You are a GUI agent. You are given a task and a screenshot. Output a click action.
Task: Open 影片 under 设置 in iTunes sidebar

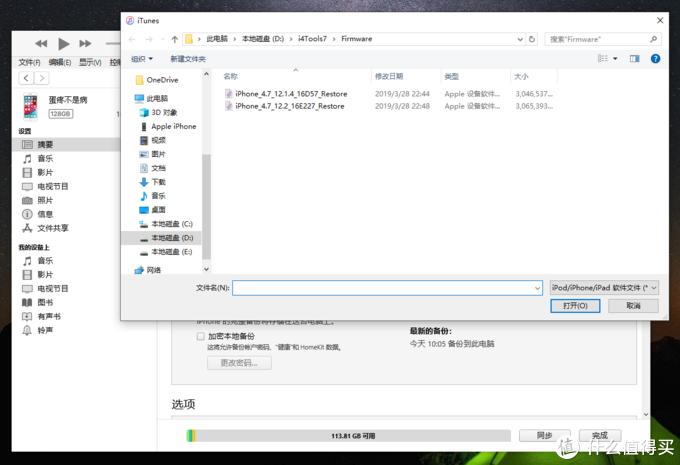coord(45,172)
